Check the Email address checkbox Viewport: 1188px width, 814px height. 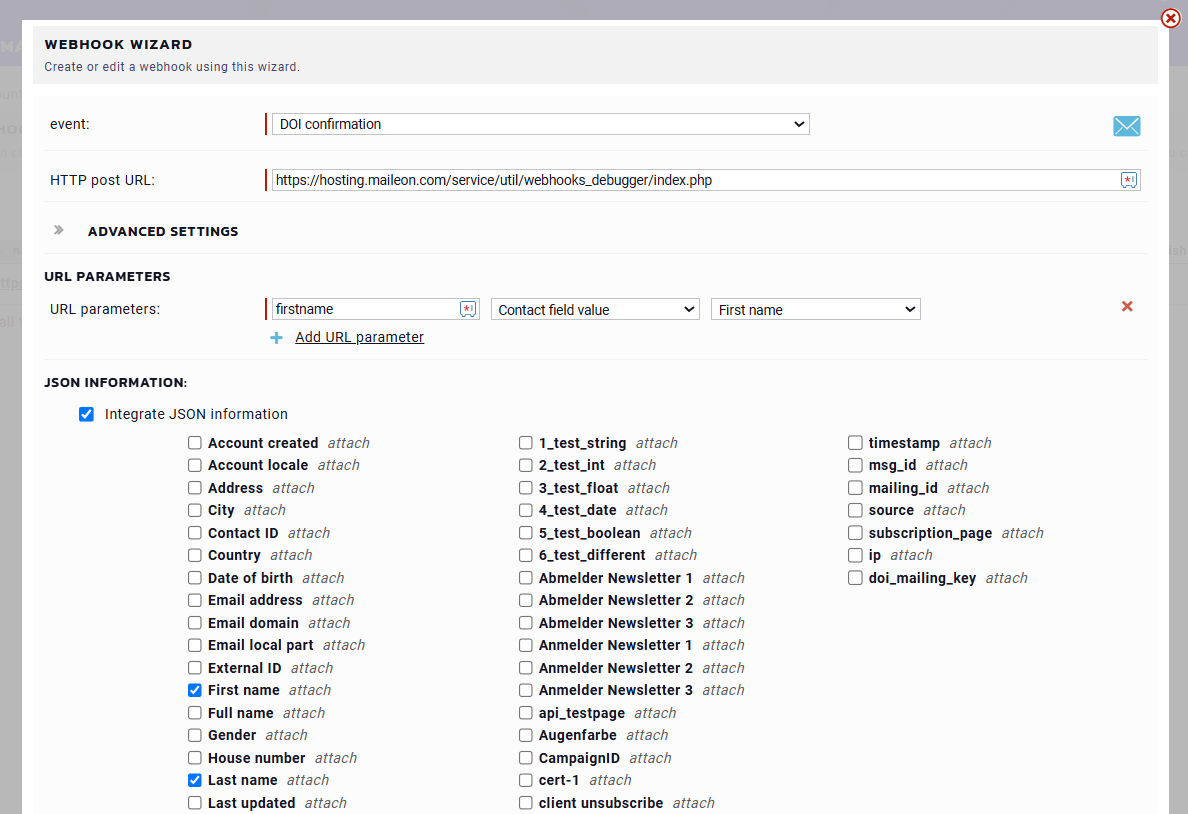tap(195, 600)
